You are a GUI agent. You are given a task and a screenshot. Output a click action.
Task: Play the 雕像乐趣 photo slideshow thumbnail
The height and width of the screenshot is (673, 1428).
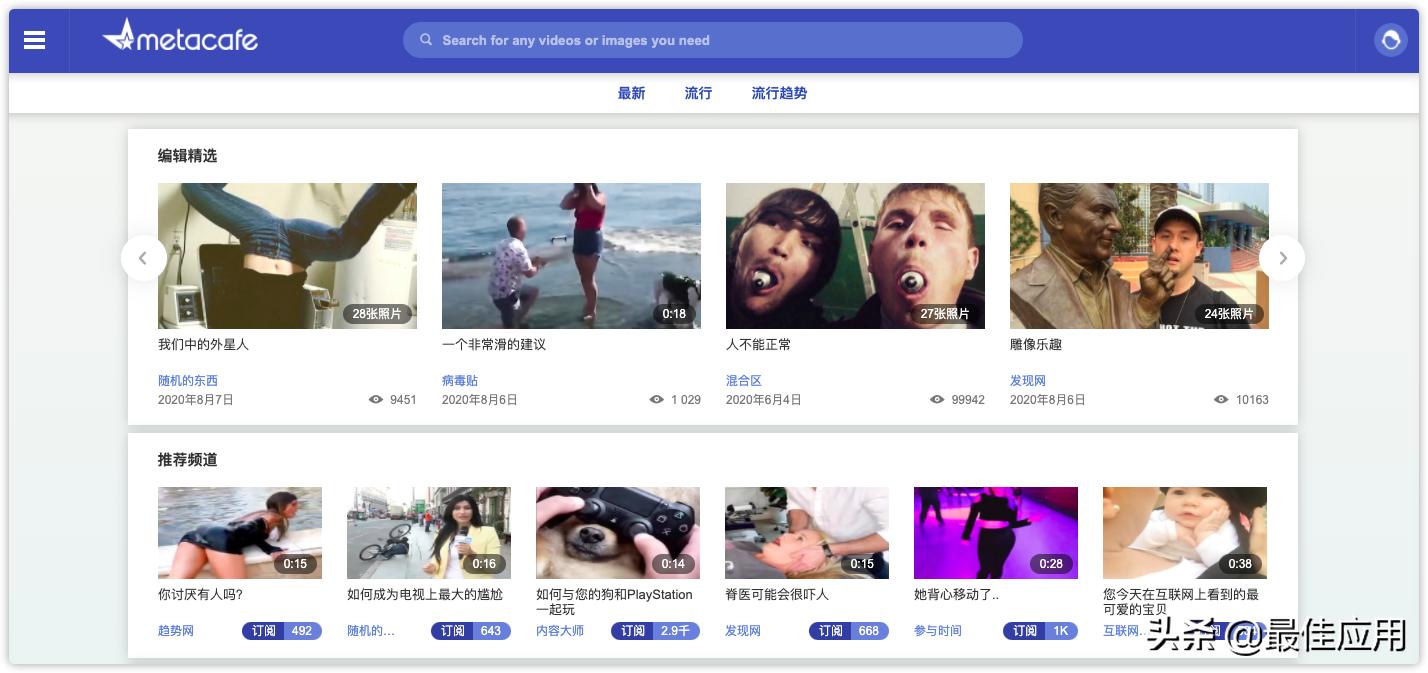click(1139, 255)
